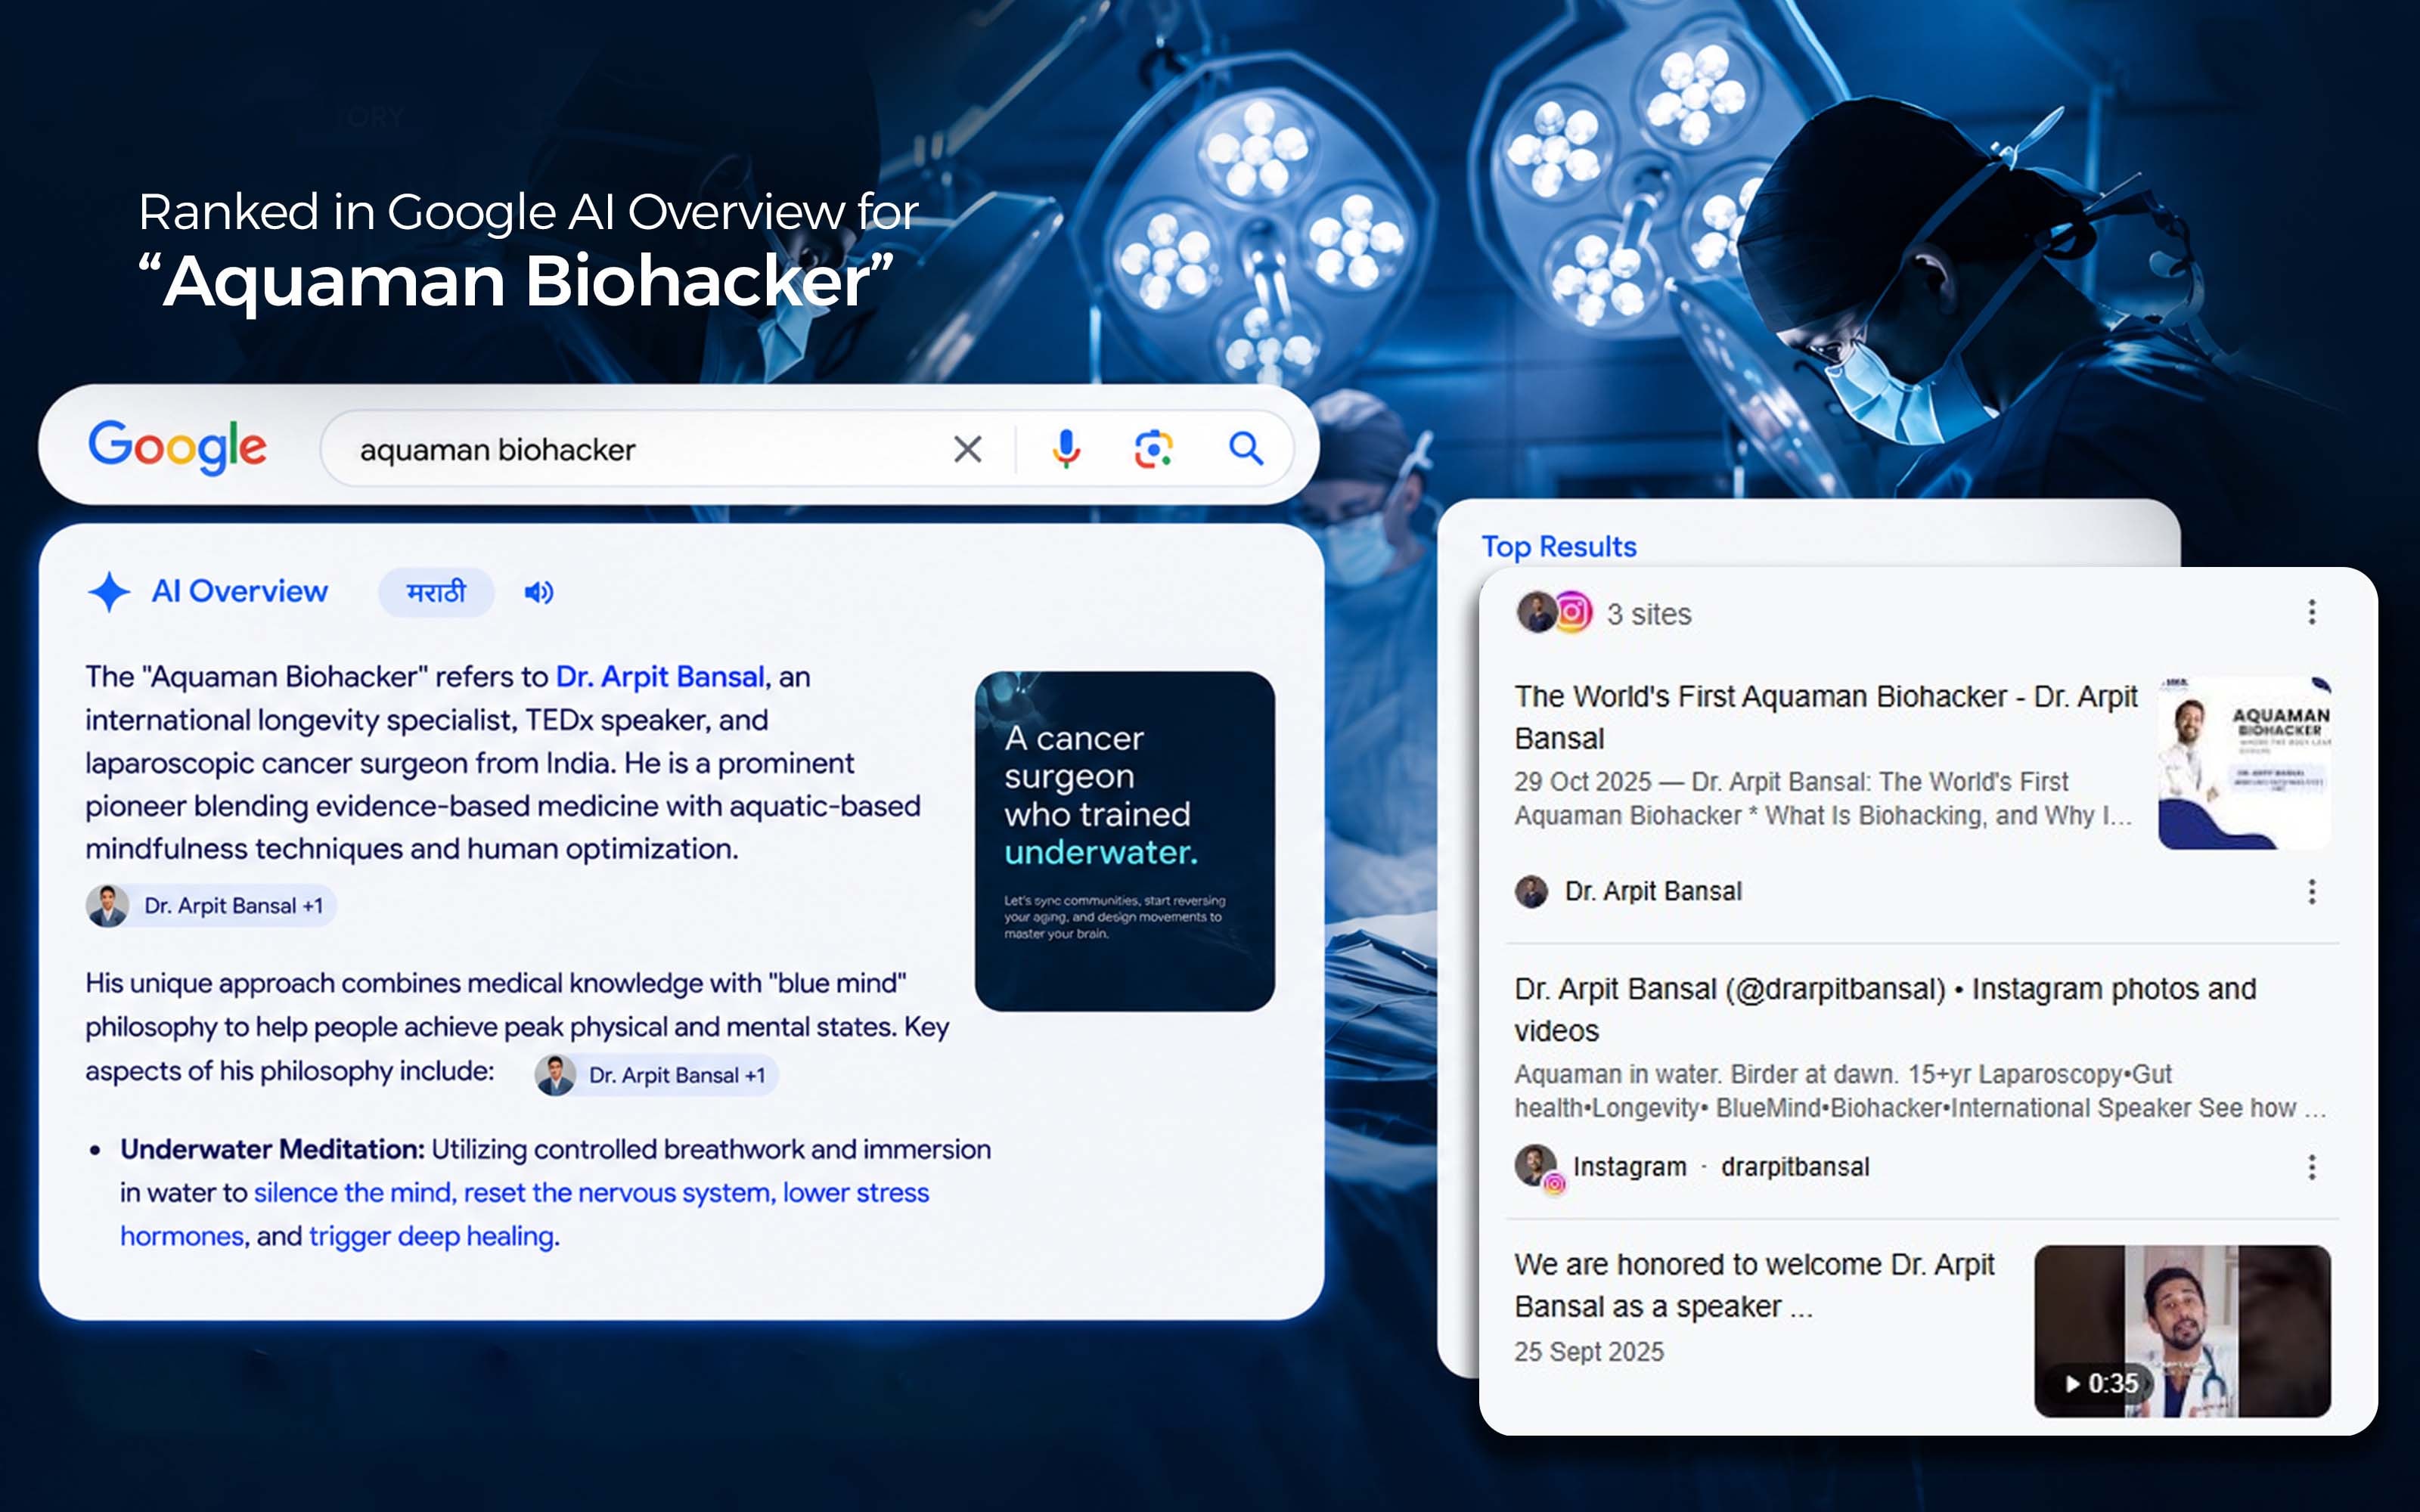Viewport: 2420px width, 1512px height.
Task: Open the blue 'Dr. Arpit Bansal' link
Action: 660,677
